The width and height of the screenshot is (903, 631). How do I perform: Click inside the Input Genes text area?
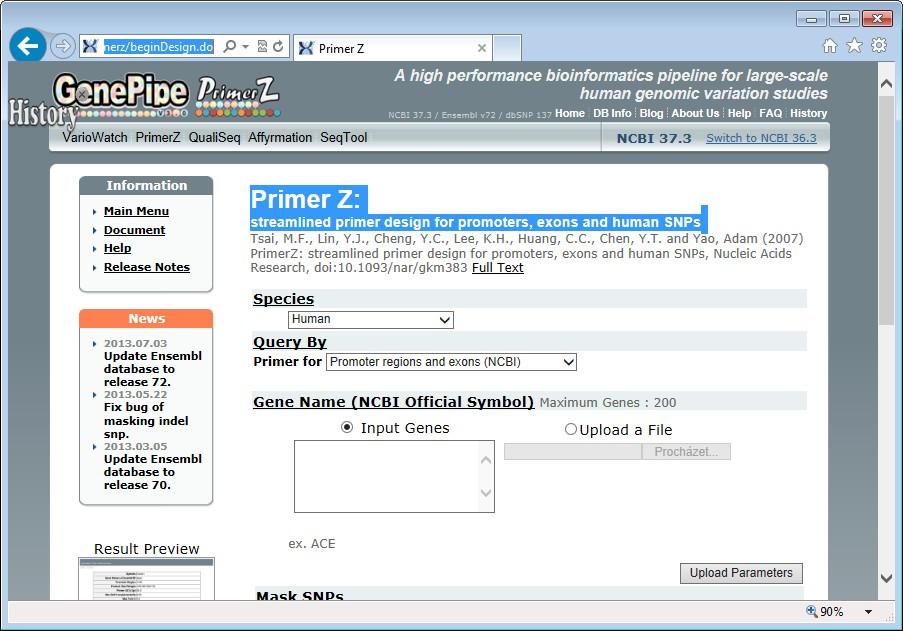coord(387,476)
